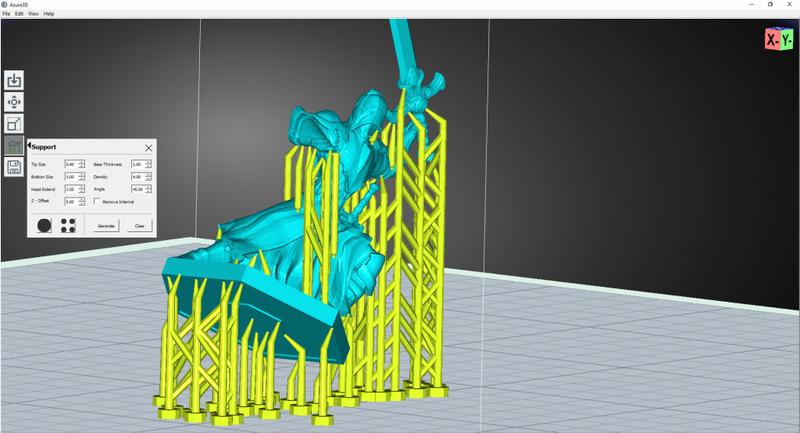Open the View menu
The width and height of the screenshot is (800, 433).
tap(32, 14)
